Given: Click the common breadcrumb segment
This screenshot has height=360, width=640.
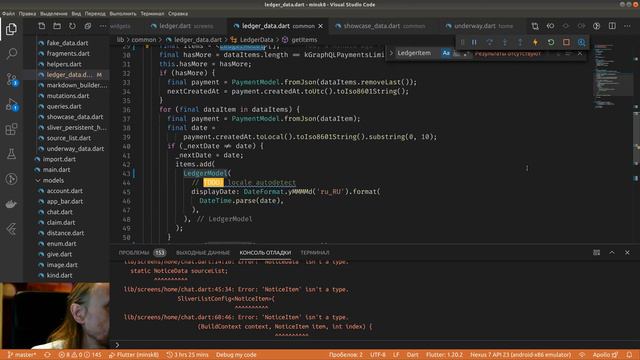Looking at the screenshot, I should click(x=144, y=40).
